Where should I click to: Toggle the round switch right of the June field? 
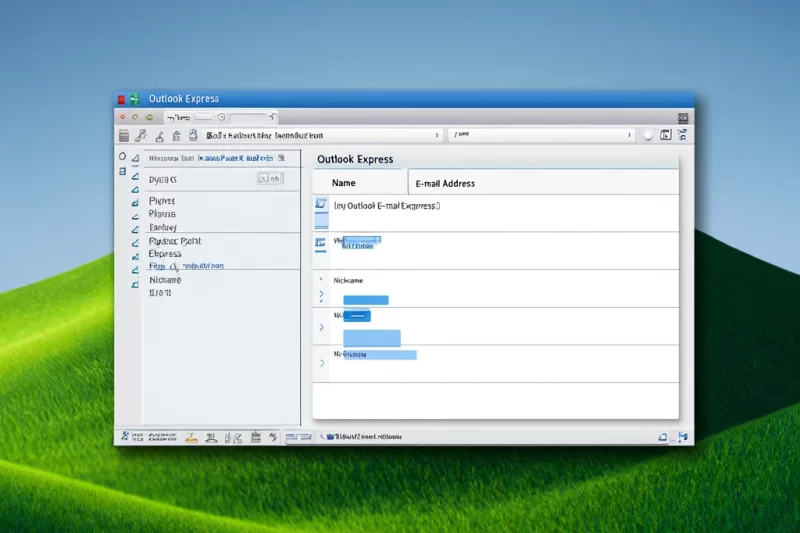point(647,135)
